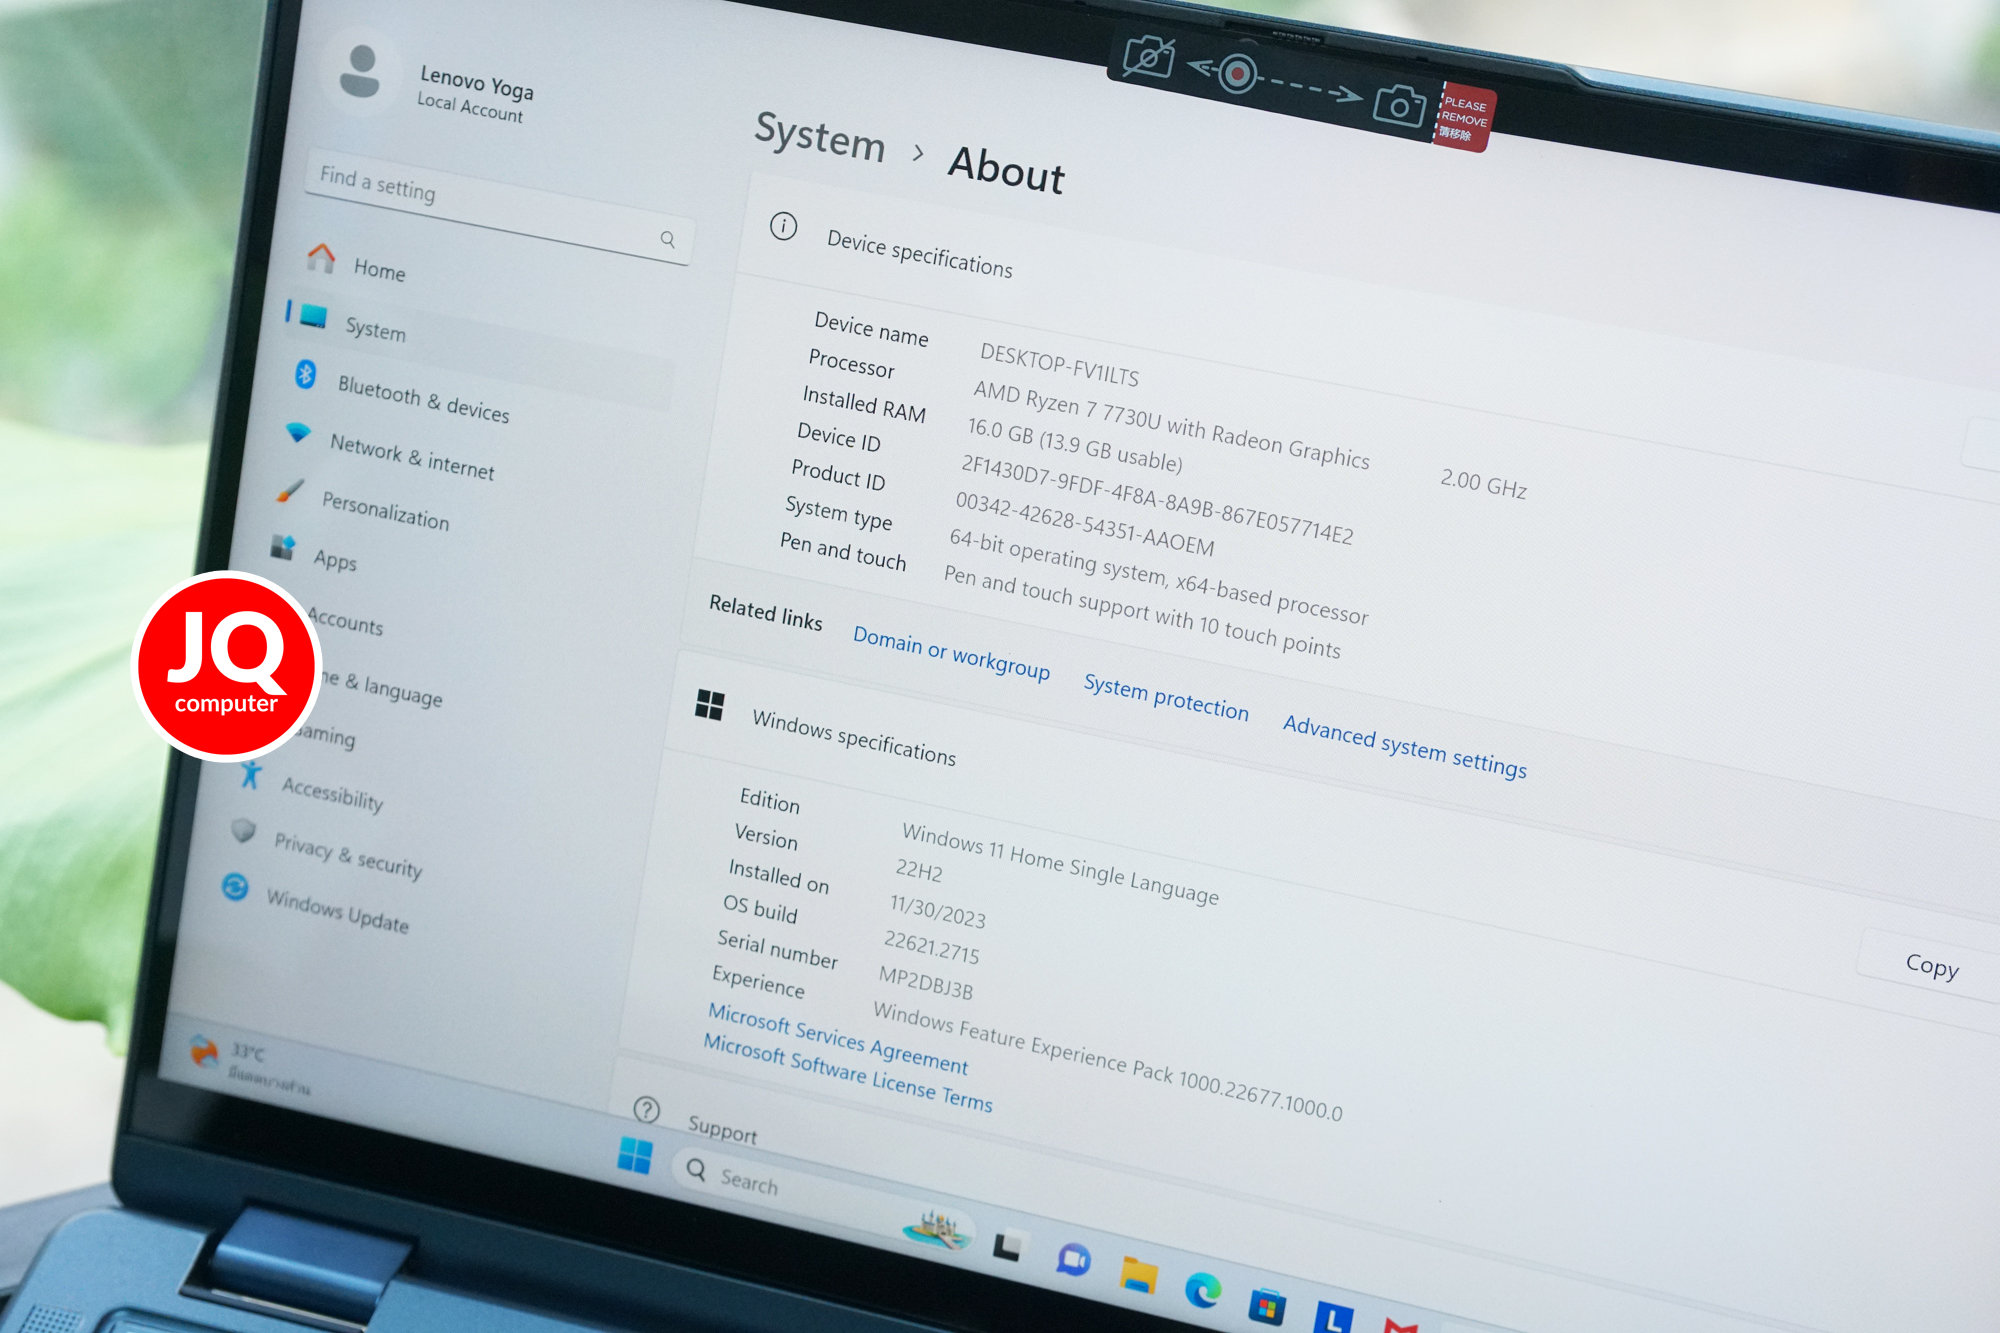Open Advanced system settings link
Viewport: 2000px width, 1333px height.
pyautogui.click(x=1404, y=745)
